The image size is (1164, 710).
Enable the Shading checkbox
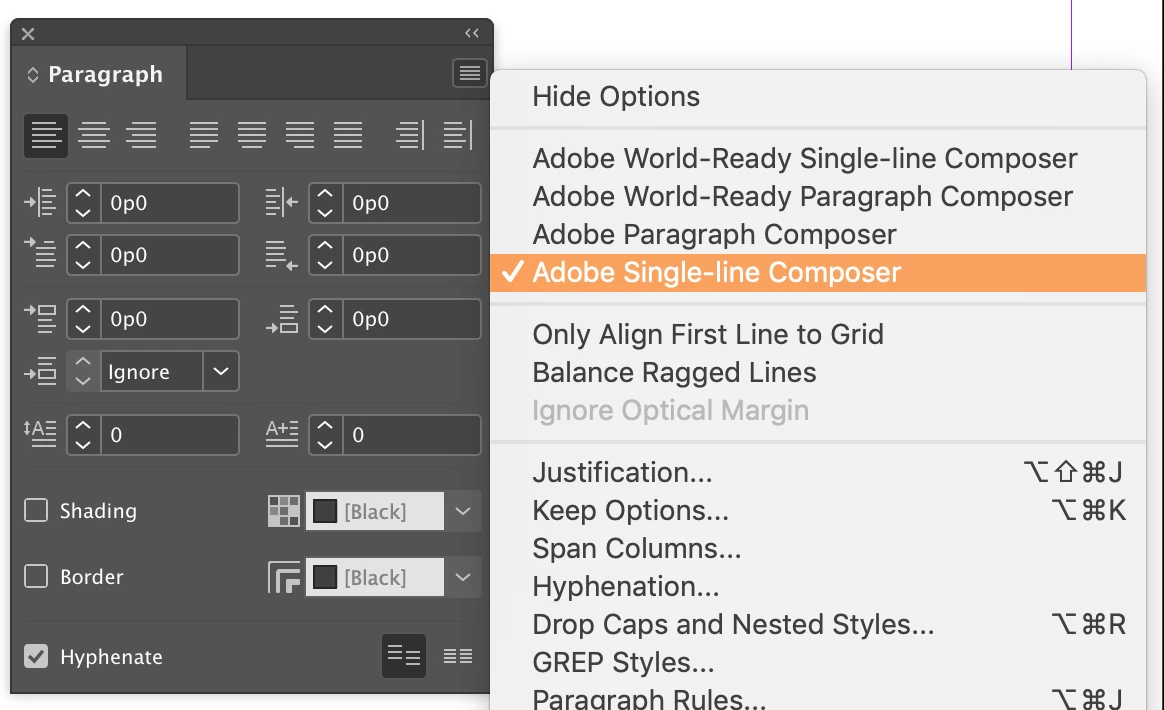36,510
